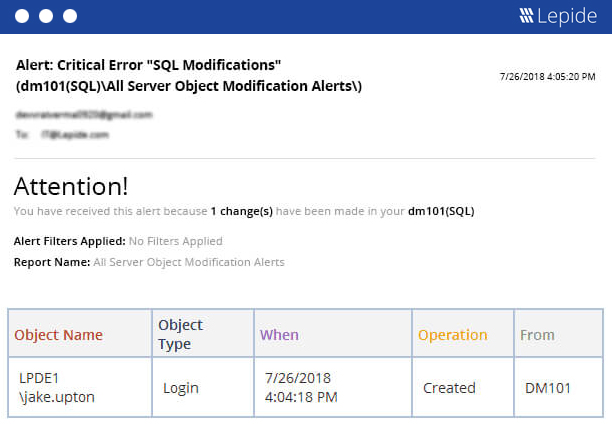Click the '1 change(s)' bold text

[242, 211]
